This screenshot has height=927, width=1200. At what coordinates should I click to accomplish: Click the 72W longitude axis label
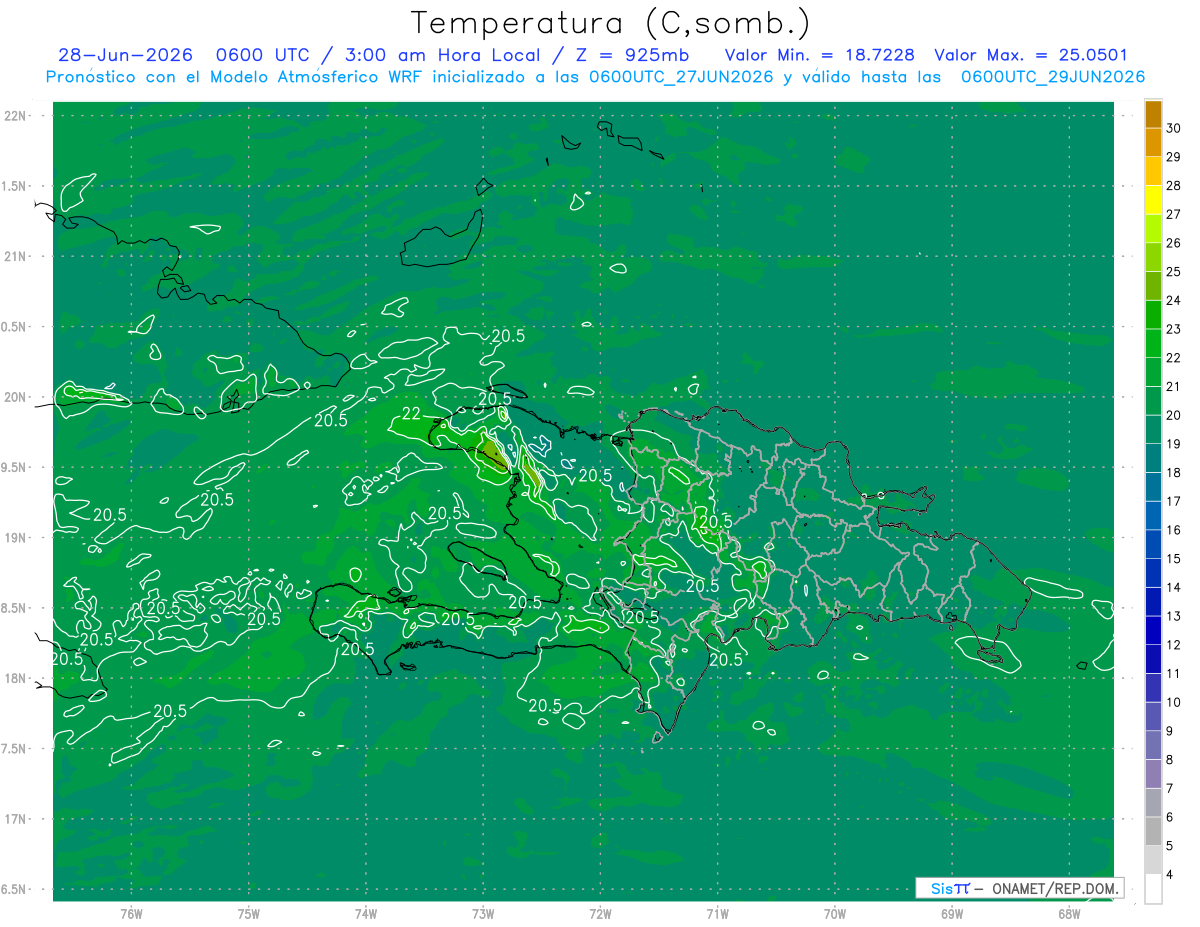(x=600, y=912)
